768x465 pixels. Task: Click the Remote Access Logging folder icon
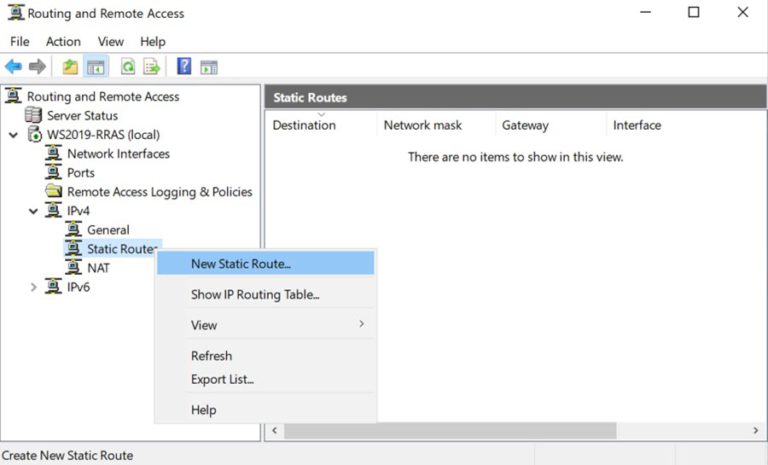click(53, 191)
